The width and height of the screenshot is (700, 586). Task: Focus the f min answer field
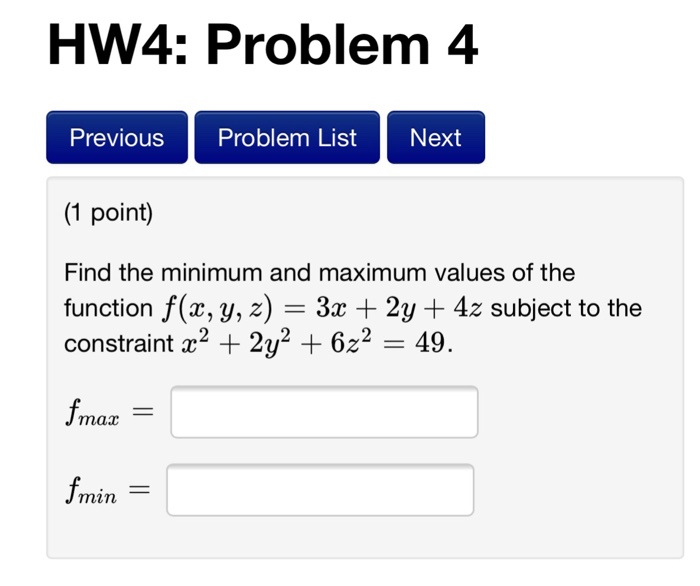pos(320,490)
